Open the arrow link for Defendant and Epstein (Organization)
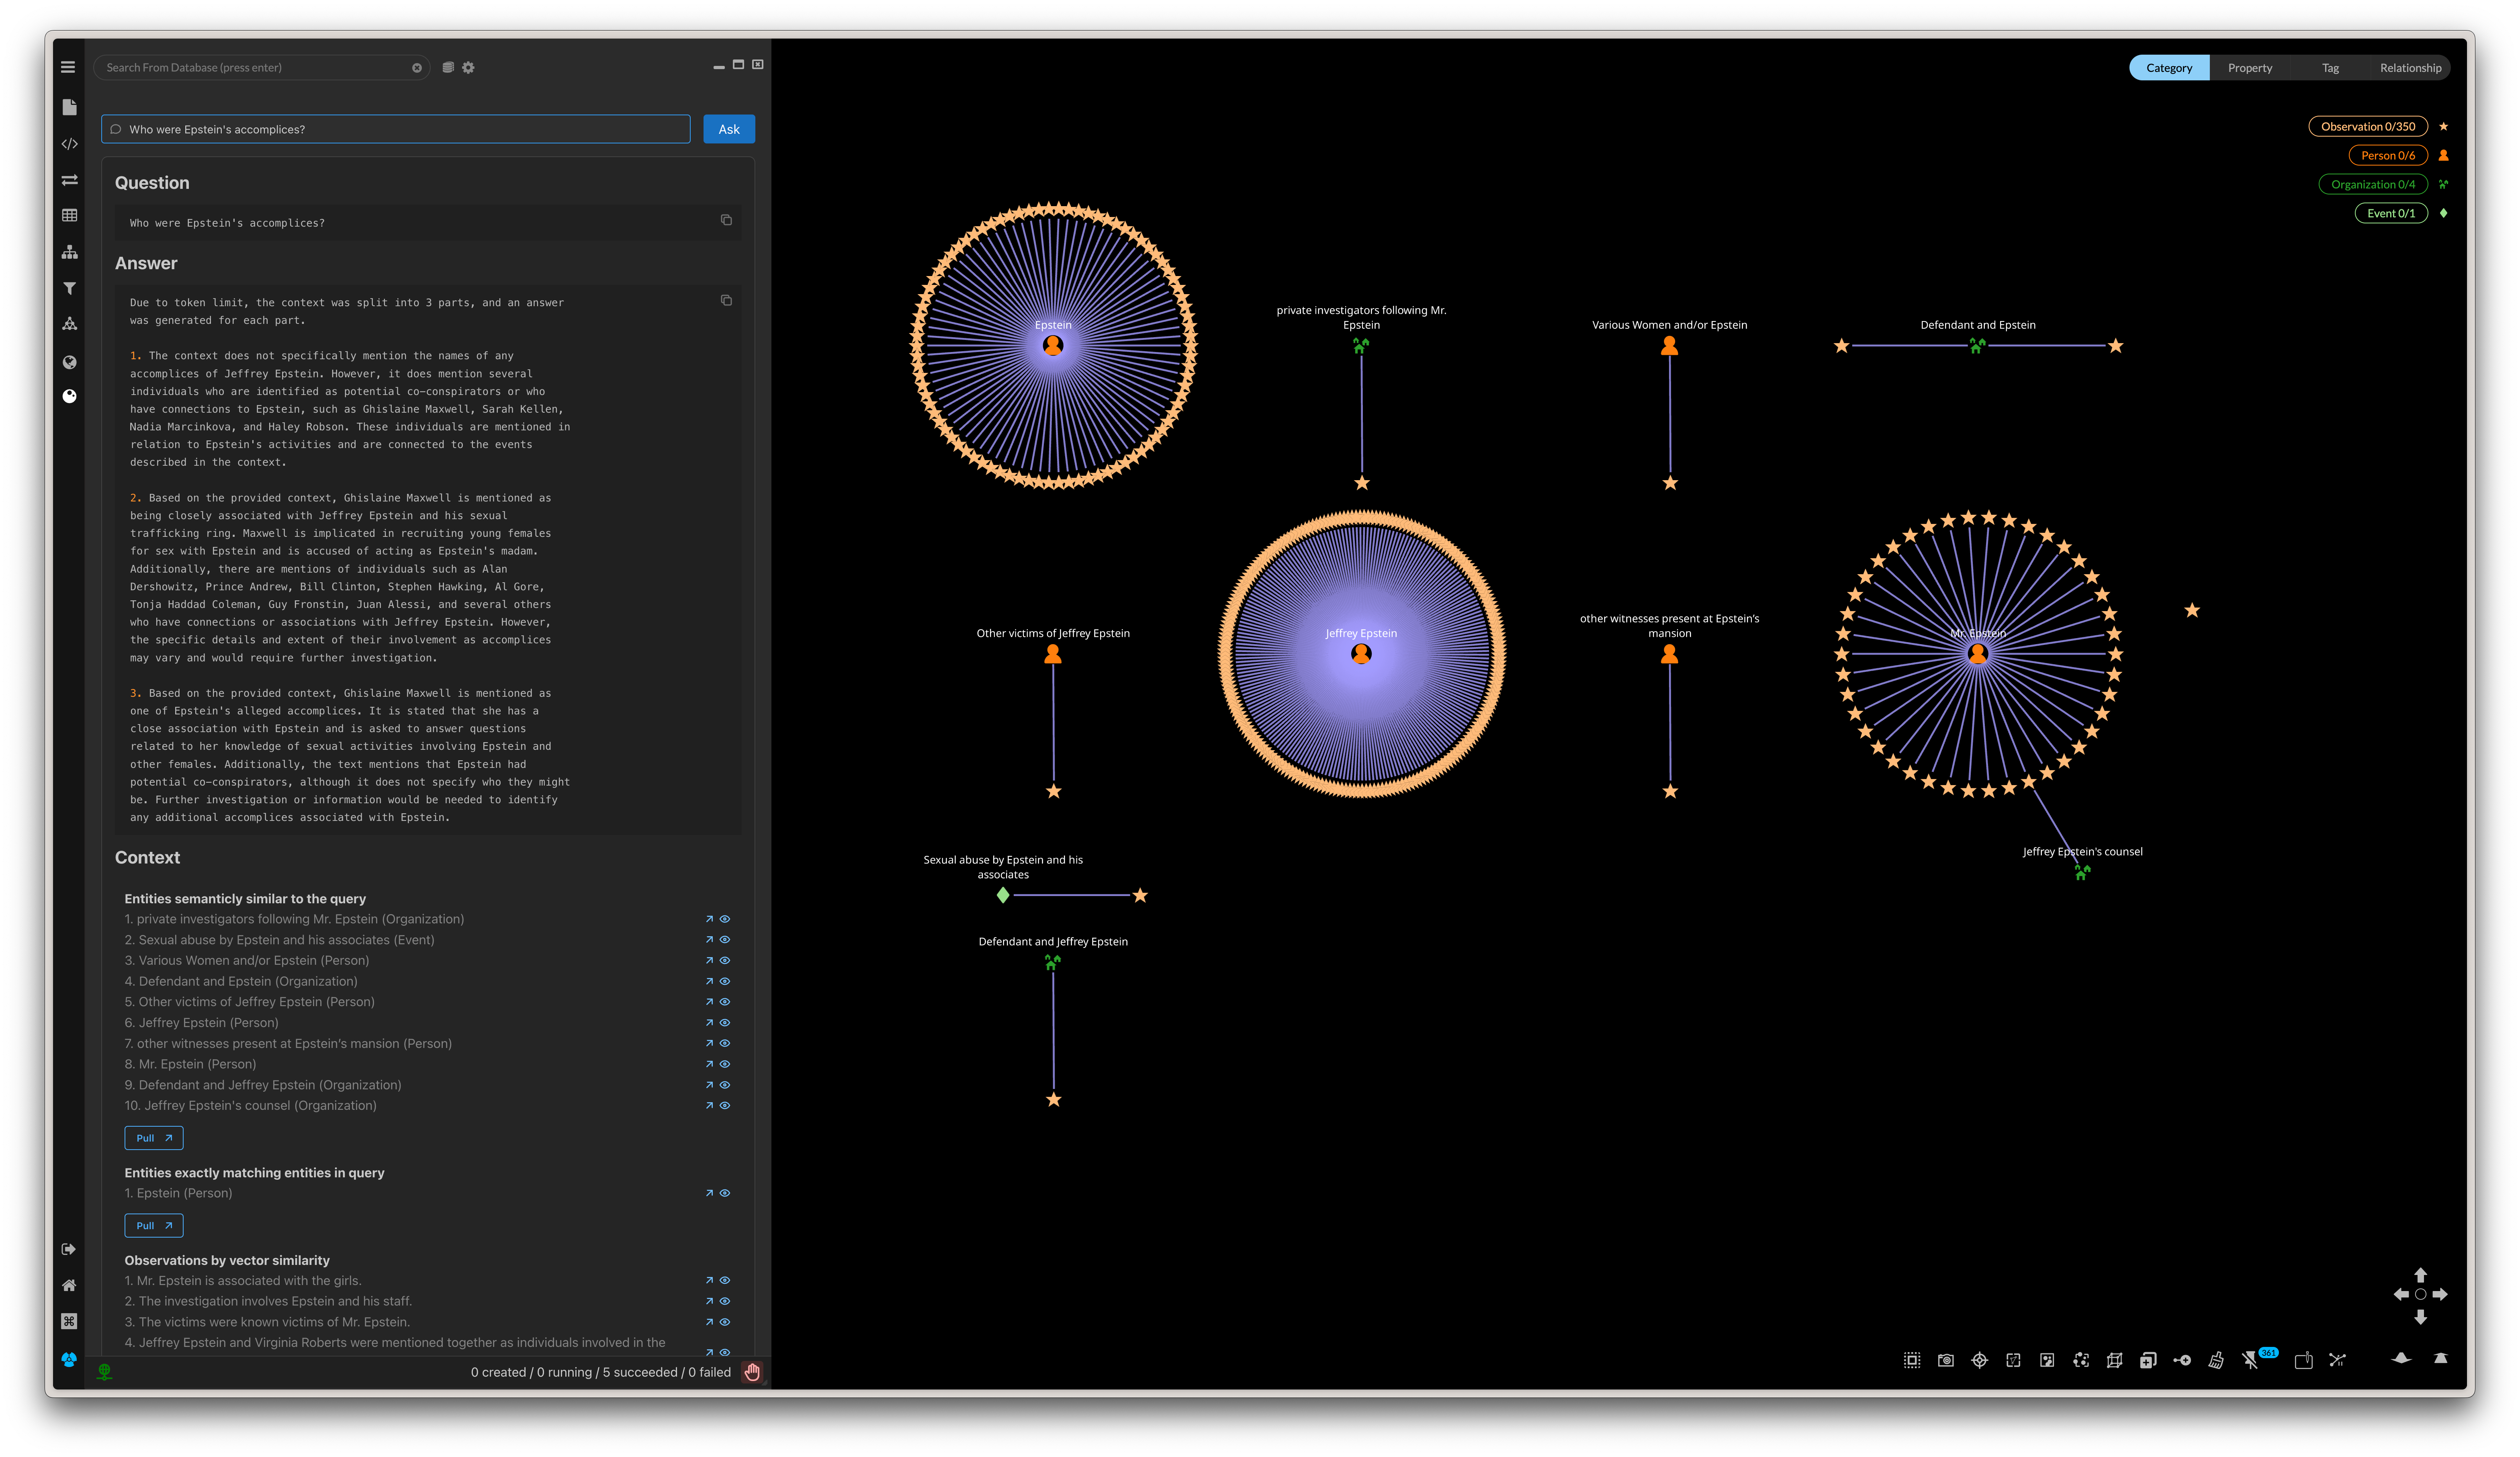 [709, 982]
